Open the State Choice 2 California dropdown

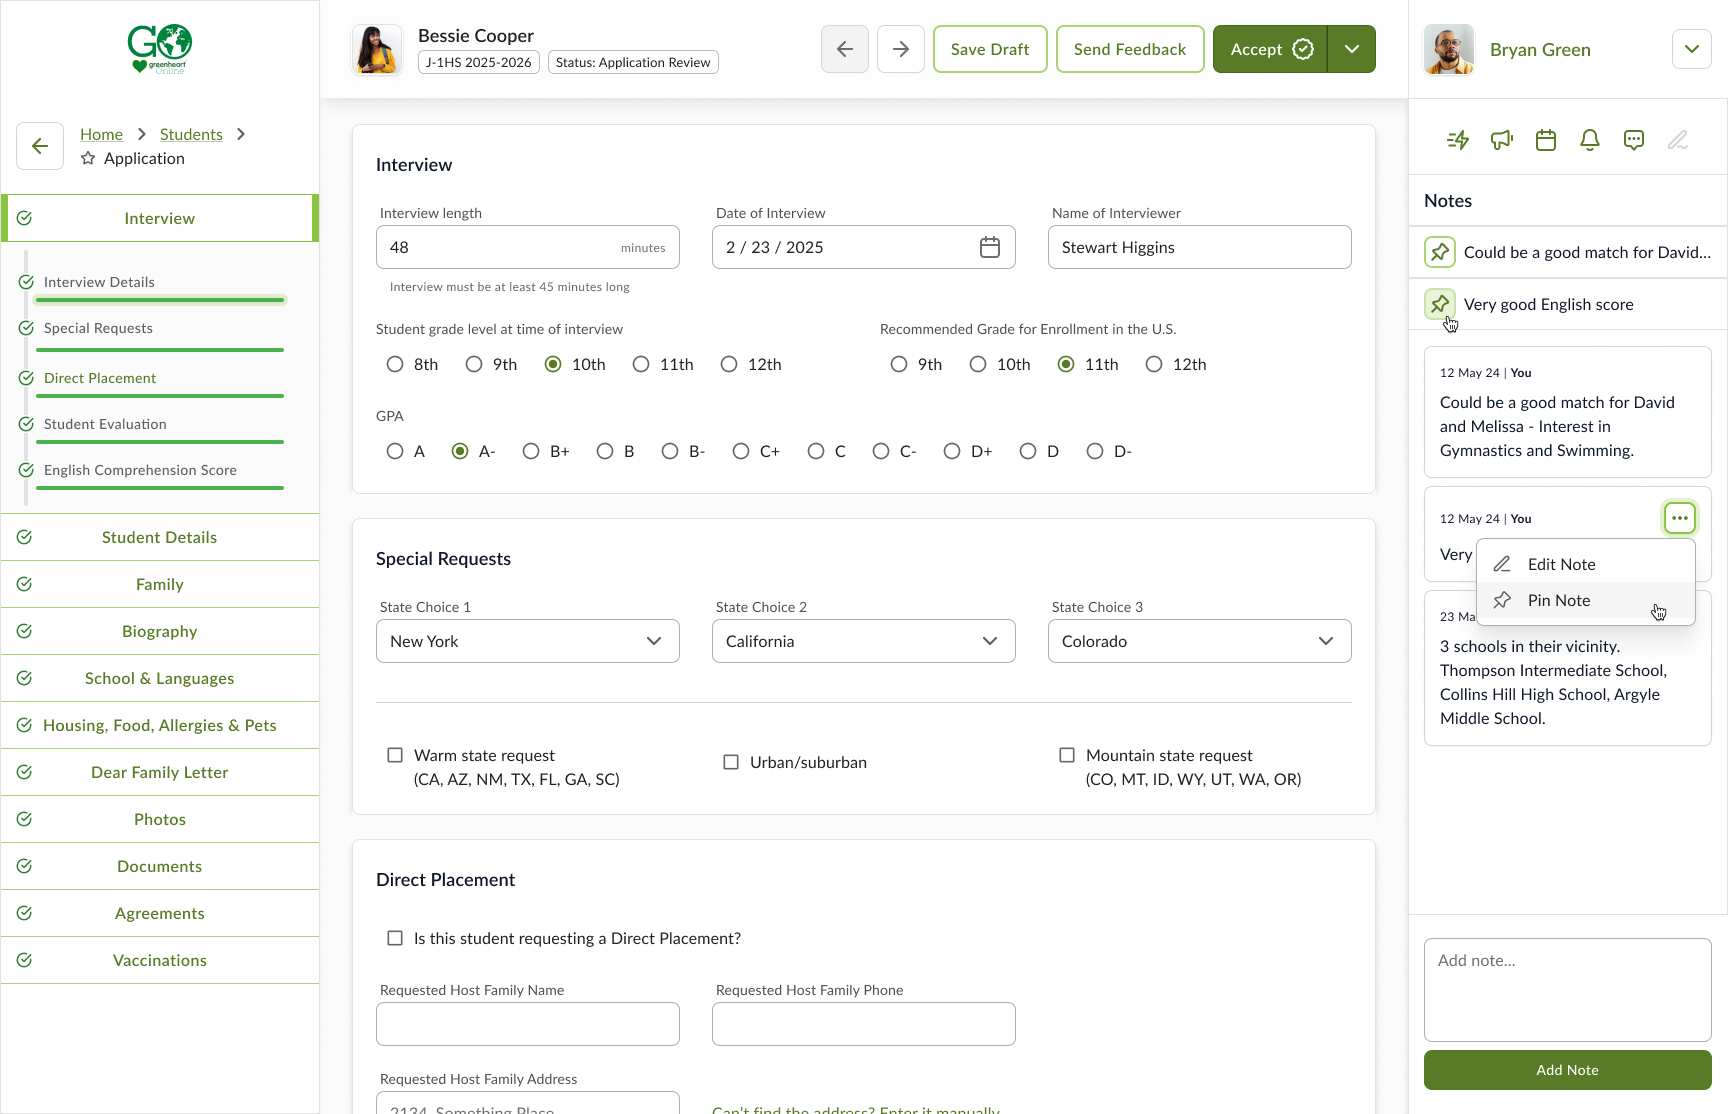point(864,641)
